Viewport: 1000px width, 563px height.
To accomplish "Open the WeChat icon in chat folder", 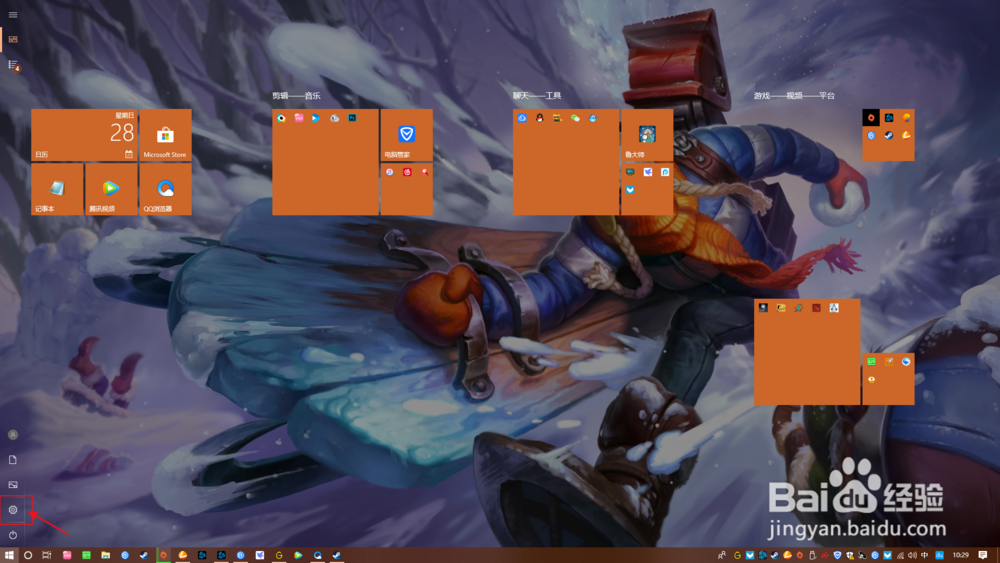I will 575,118.
